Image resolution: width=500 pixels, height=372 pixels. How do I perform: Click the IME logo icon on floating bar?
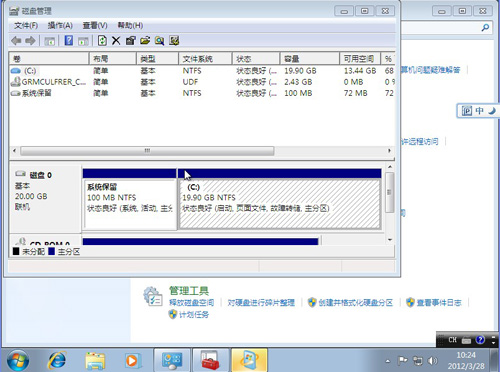coord(467,111)
